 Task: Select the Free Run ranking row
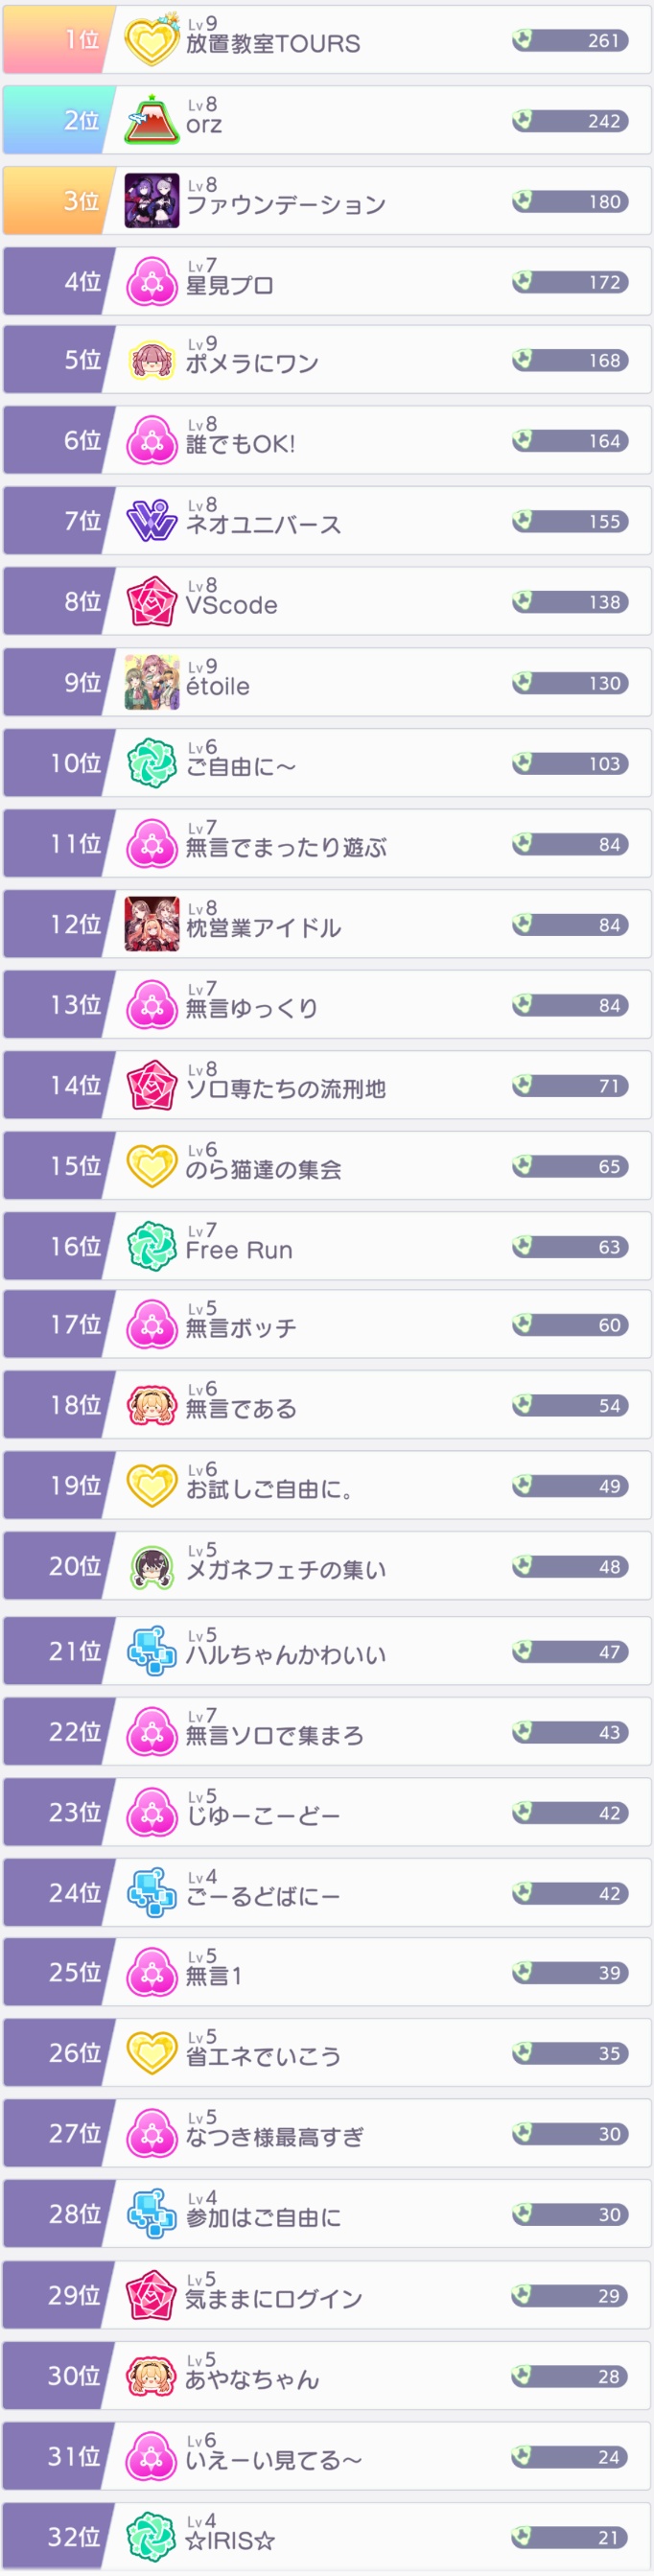point(380,1246)
